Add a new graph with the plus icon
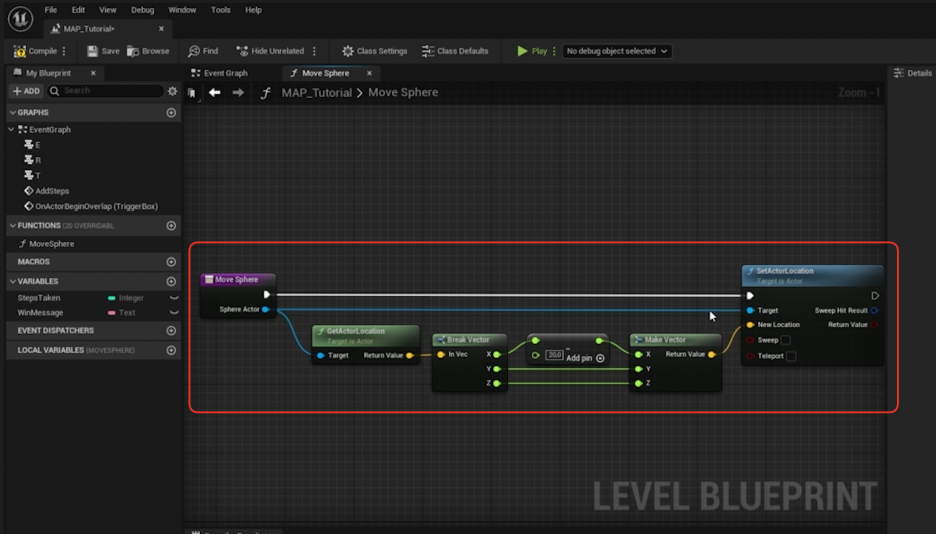This screenshot has width=936, height=534. [x=171, y=113]
